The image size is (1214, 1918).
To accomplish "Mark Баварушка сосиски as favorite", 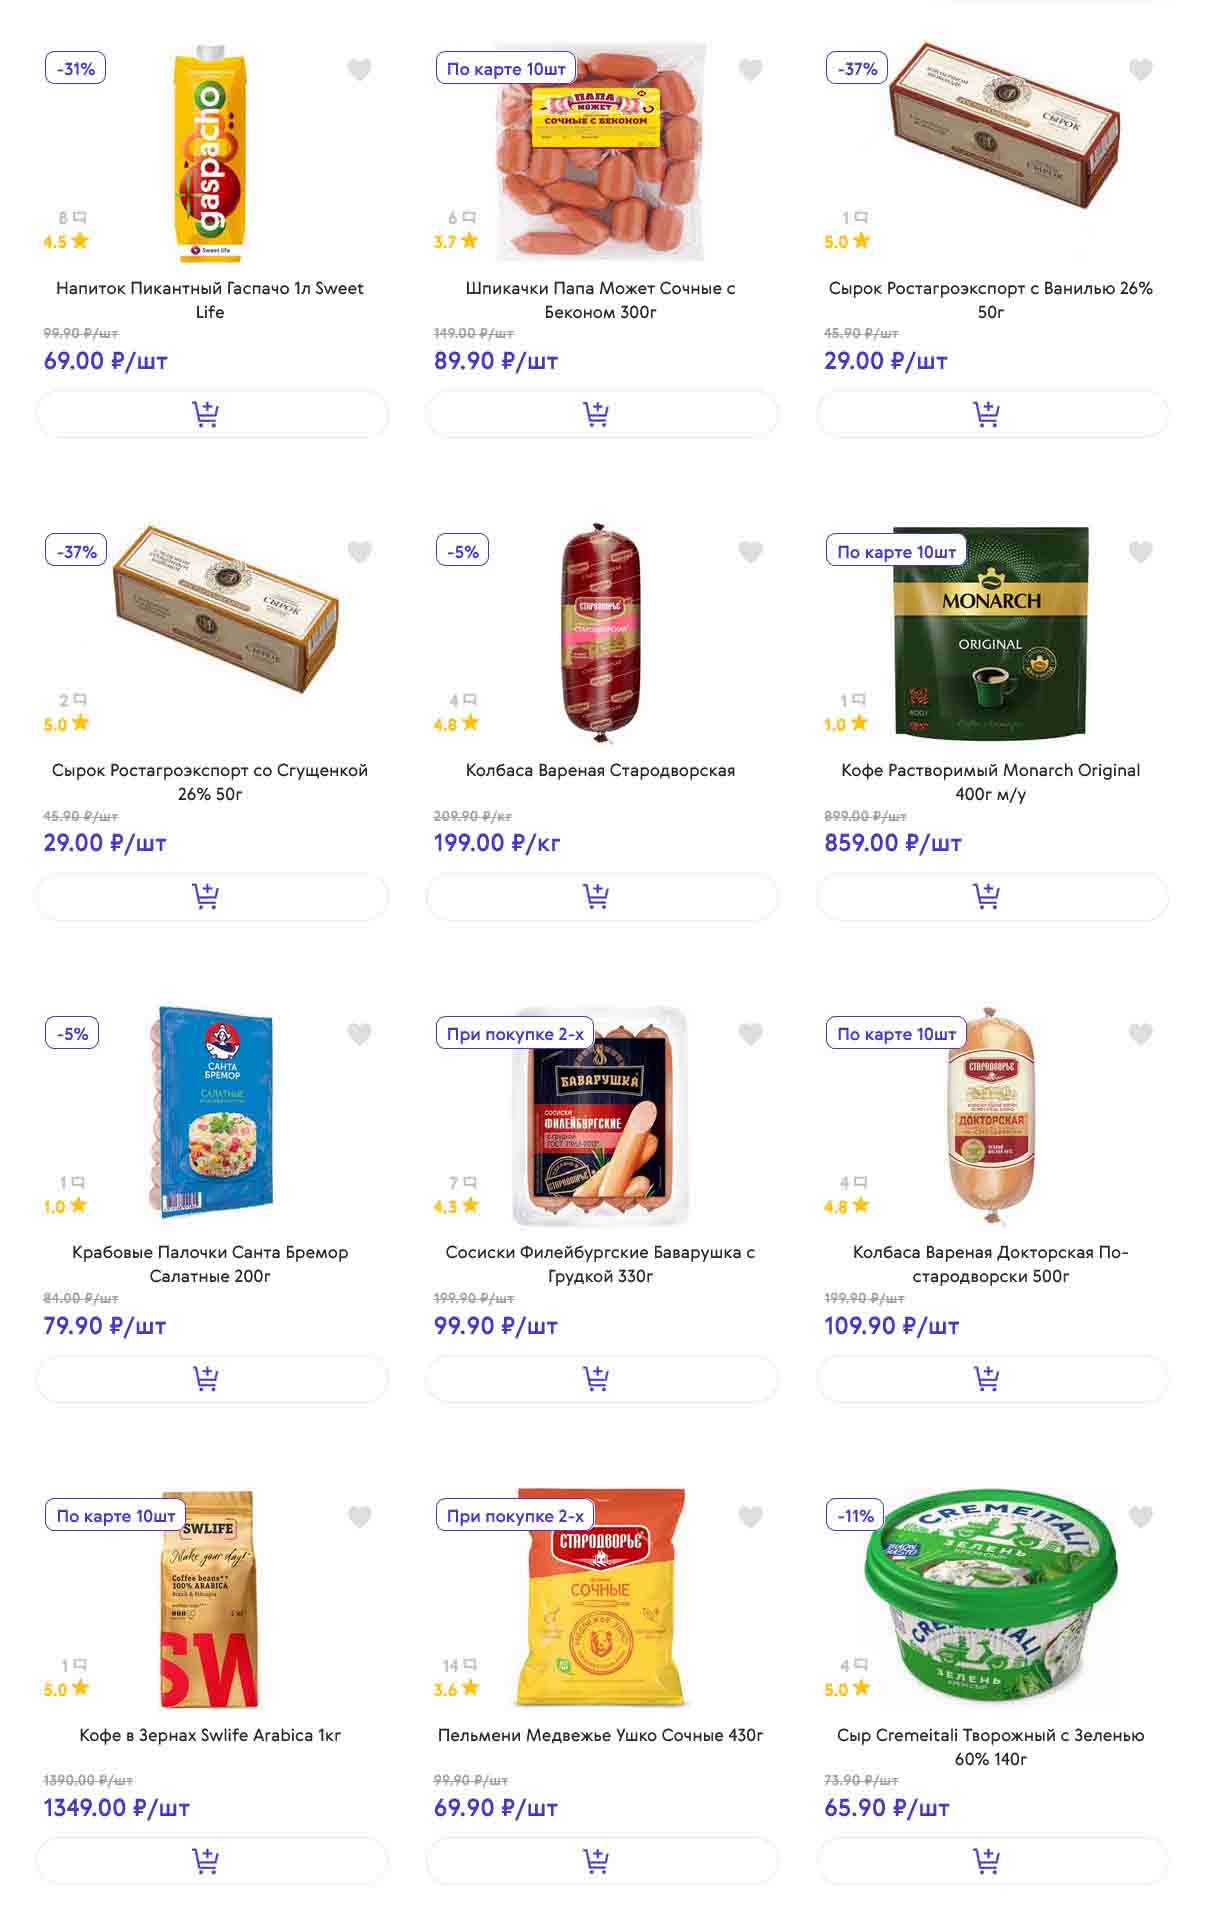I will click(750, 1034).
